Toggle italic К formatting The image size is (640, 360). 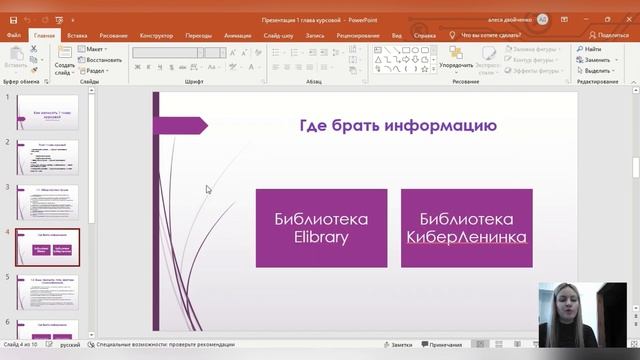[x=149, y=67]
